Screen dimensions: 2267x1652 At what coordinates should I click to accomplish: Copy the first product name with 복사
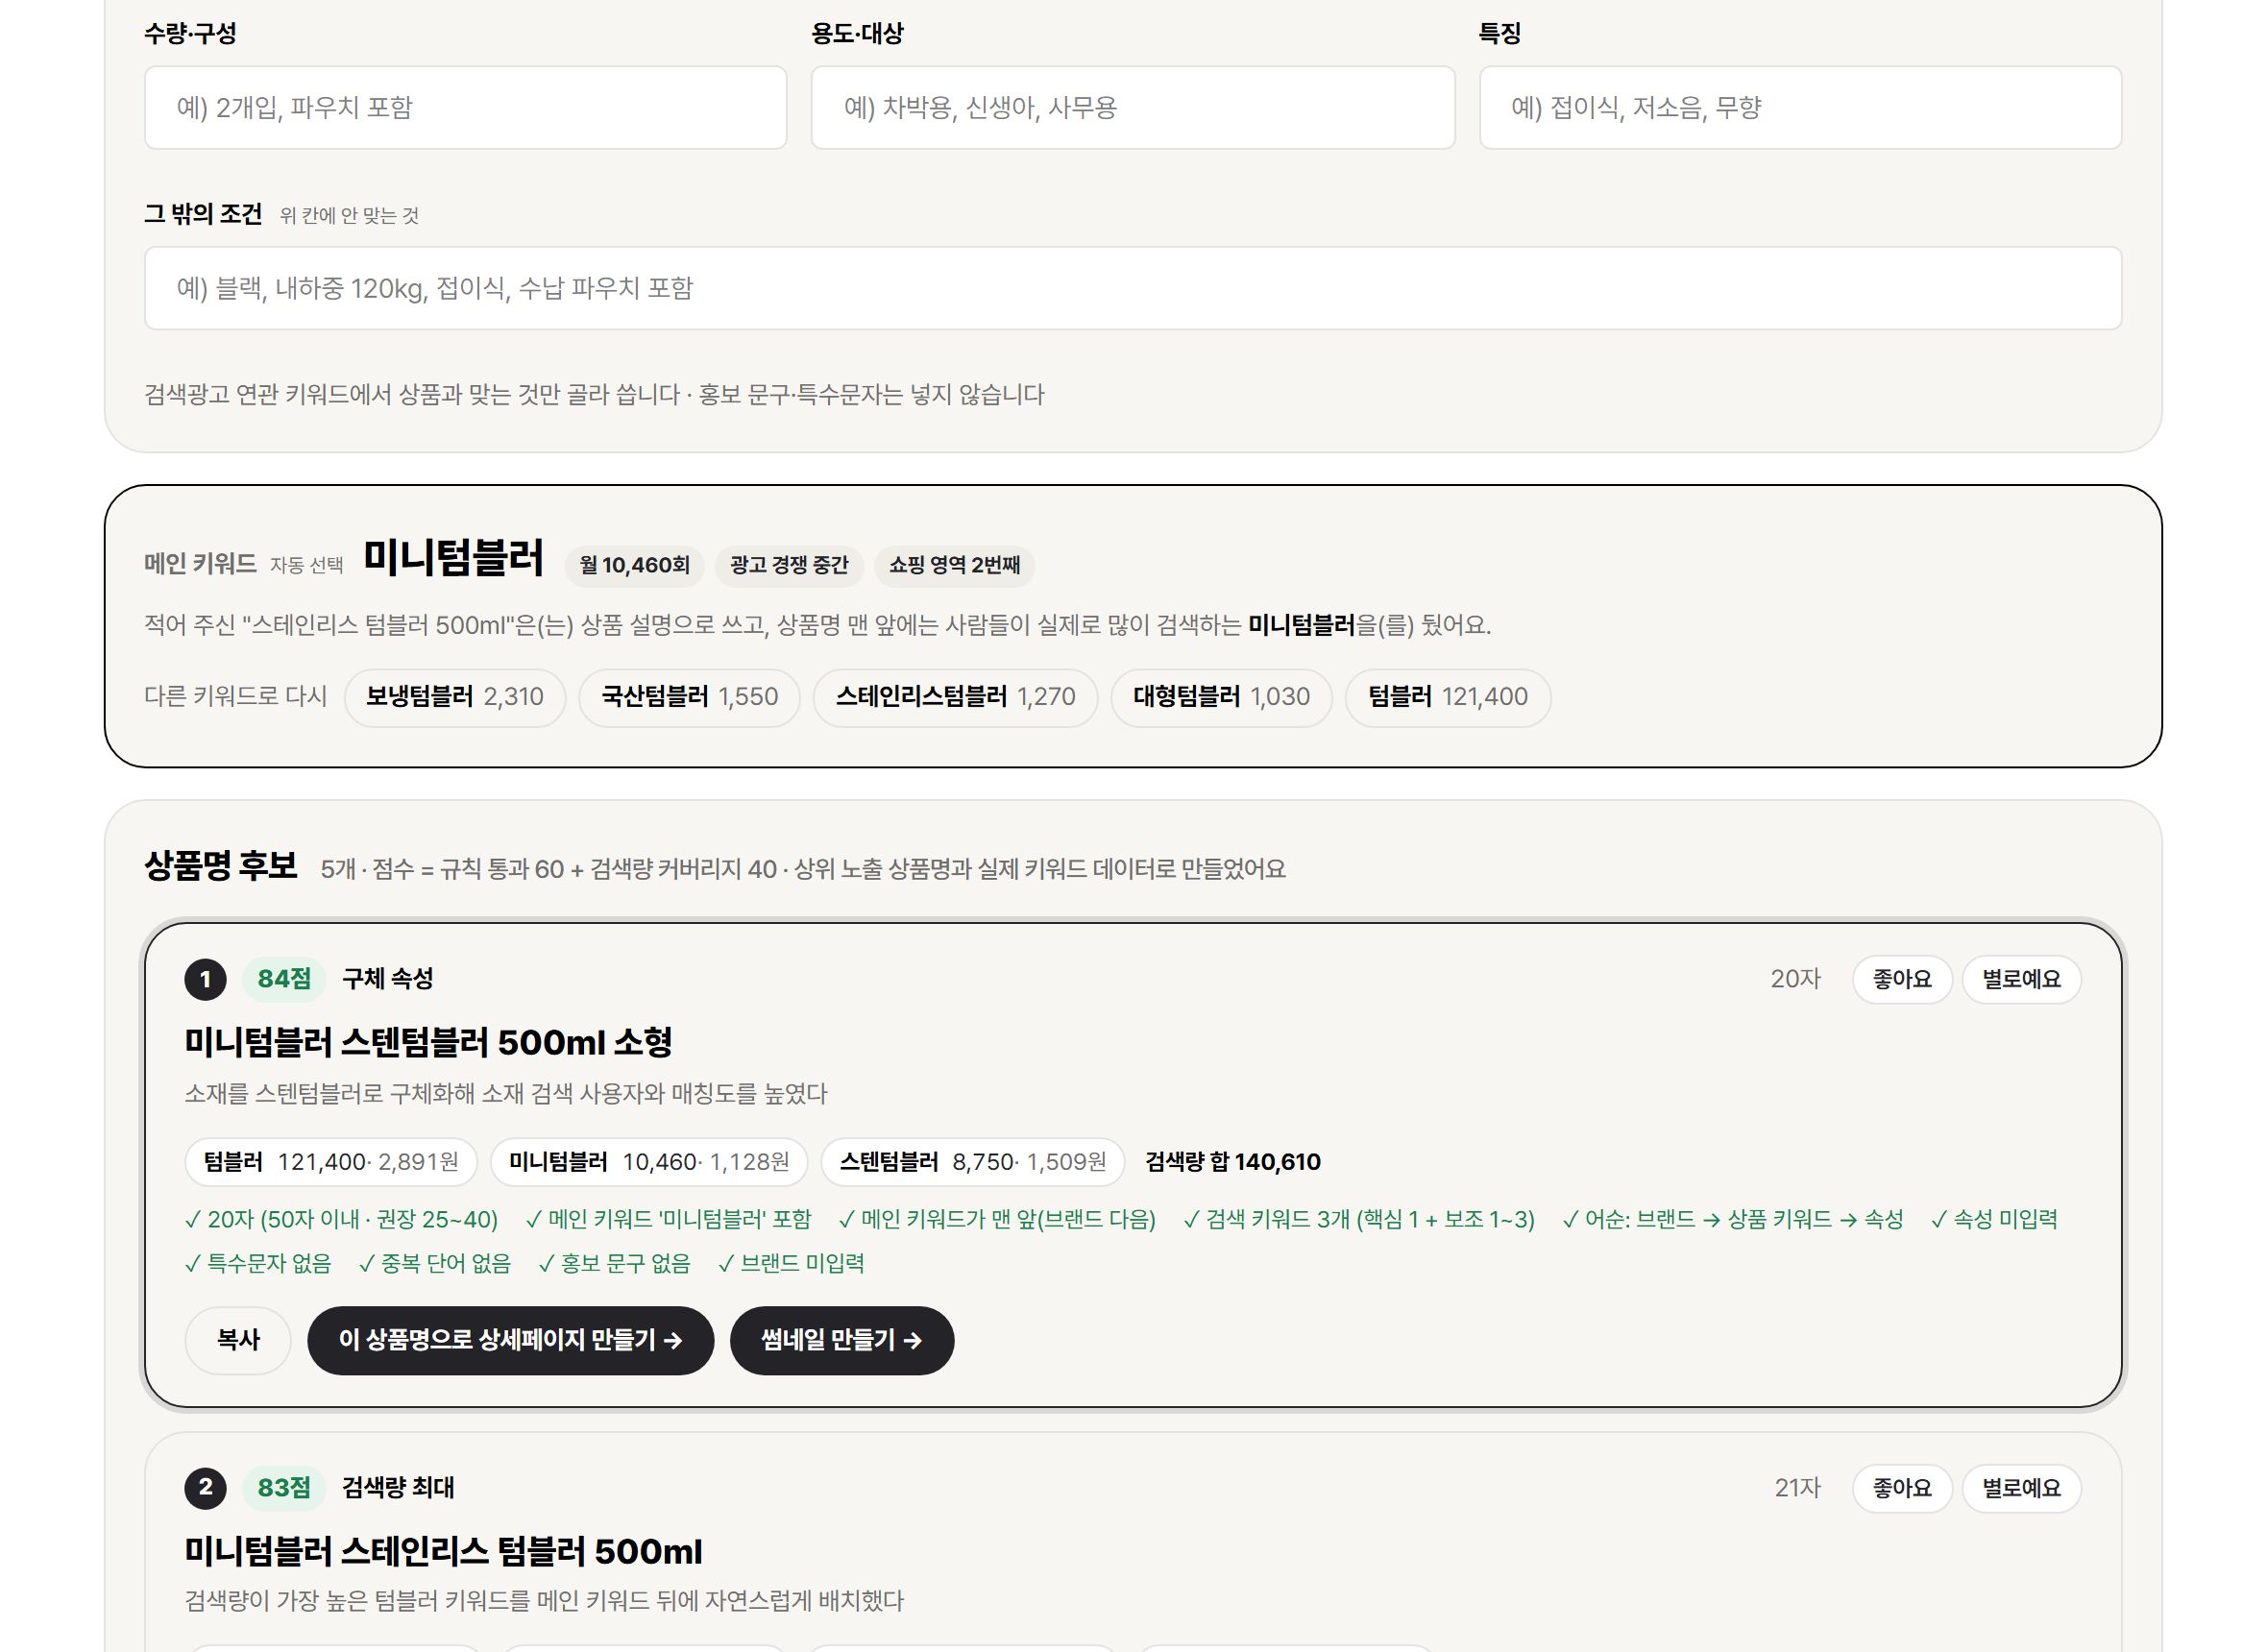click(238, 1340)
